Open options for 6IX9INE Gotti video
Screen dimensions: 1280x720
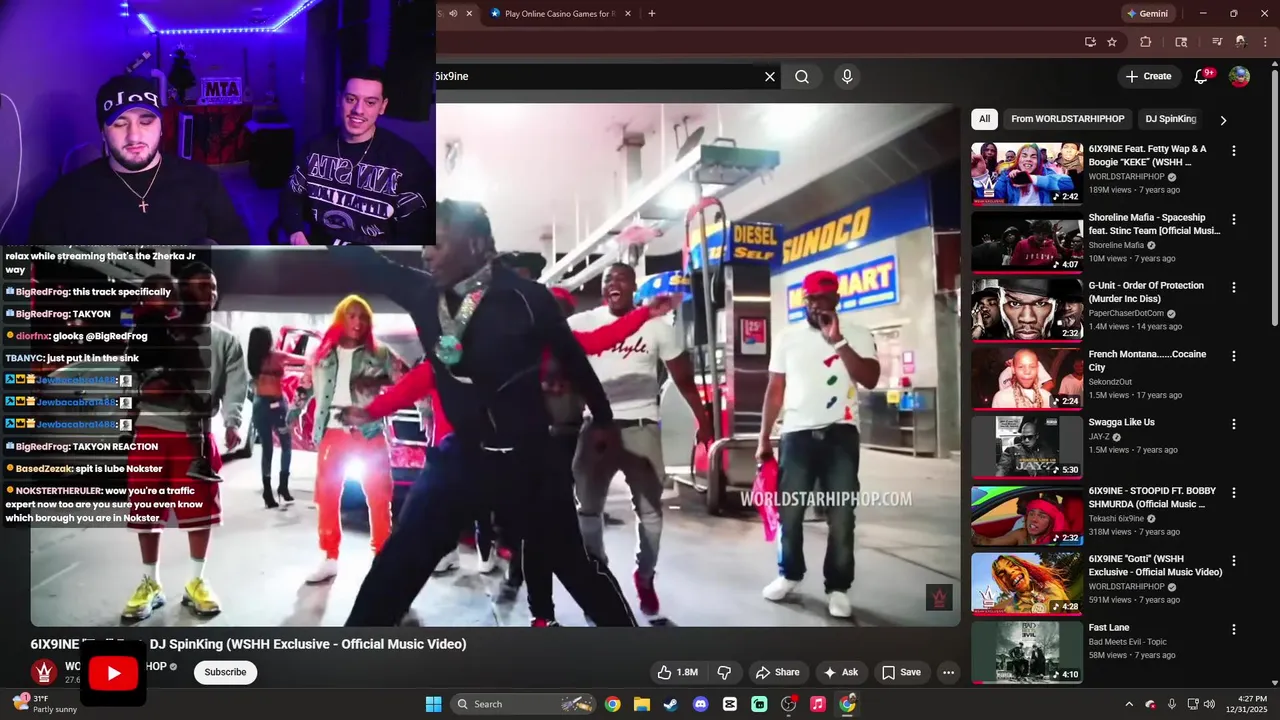tap(1234, 561)
